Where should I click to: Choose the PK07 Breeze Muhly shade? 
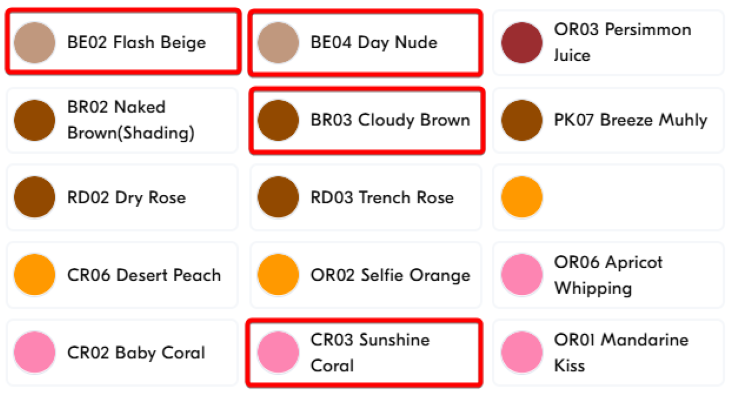coord(608,120)
